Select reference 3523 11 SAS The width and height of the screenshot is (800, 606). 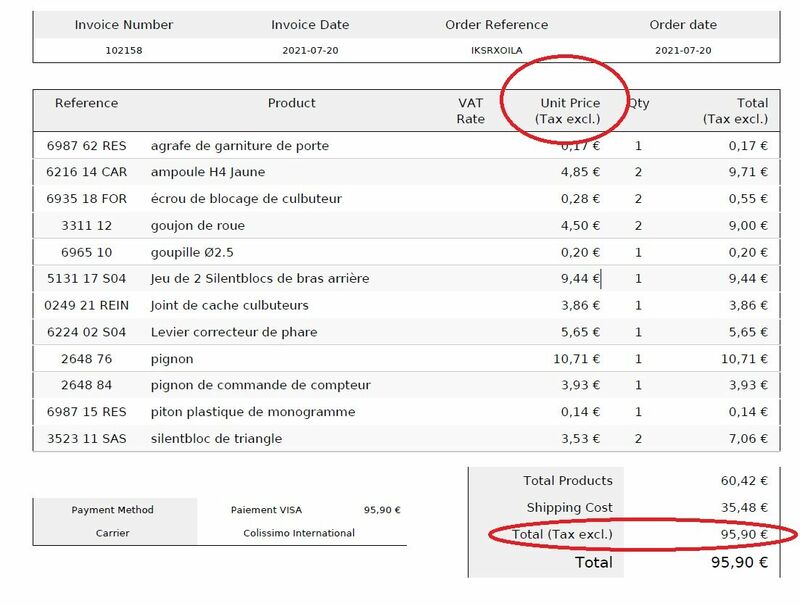[x=86, y=439]
